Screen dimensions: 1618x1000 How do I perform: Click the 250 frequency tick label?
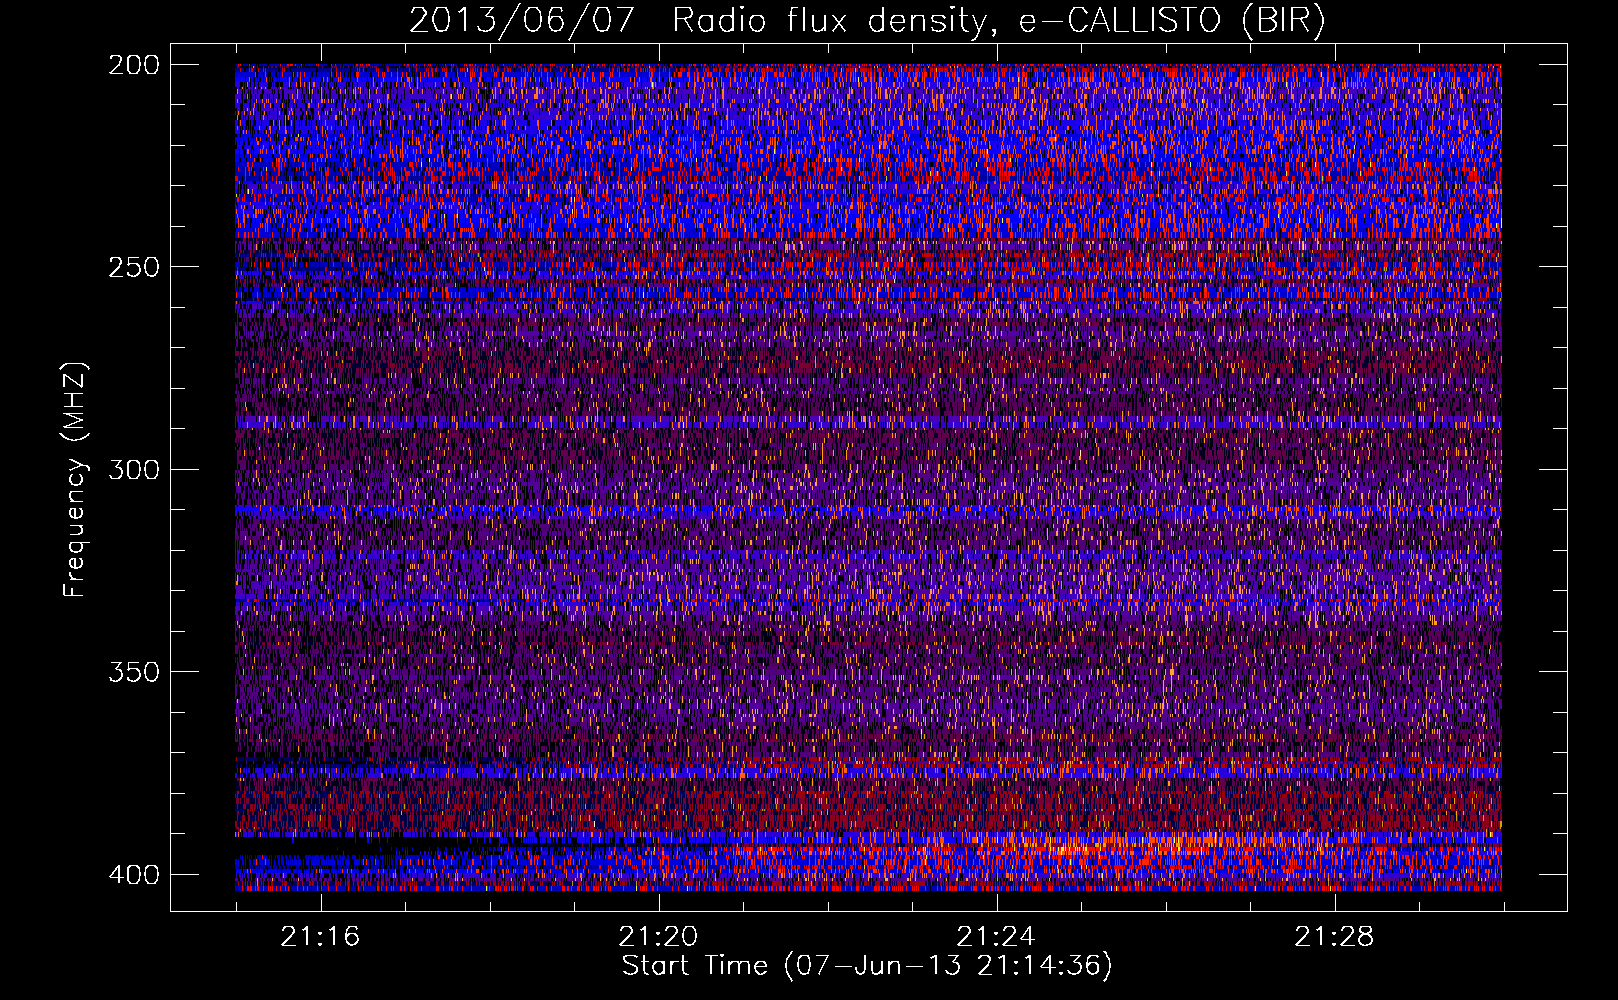(133, 267)
